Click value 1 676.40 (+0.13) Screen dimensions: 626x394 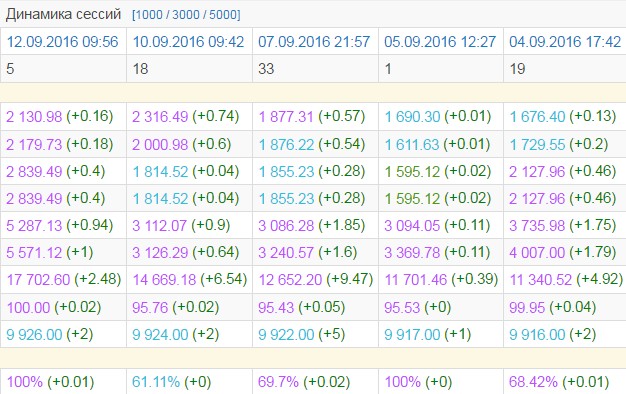pos(563,117)
